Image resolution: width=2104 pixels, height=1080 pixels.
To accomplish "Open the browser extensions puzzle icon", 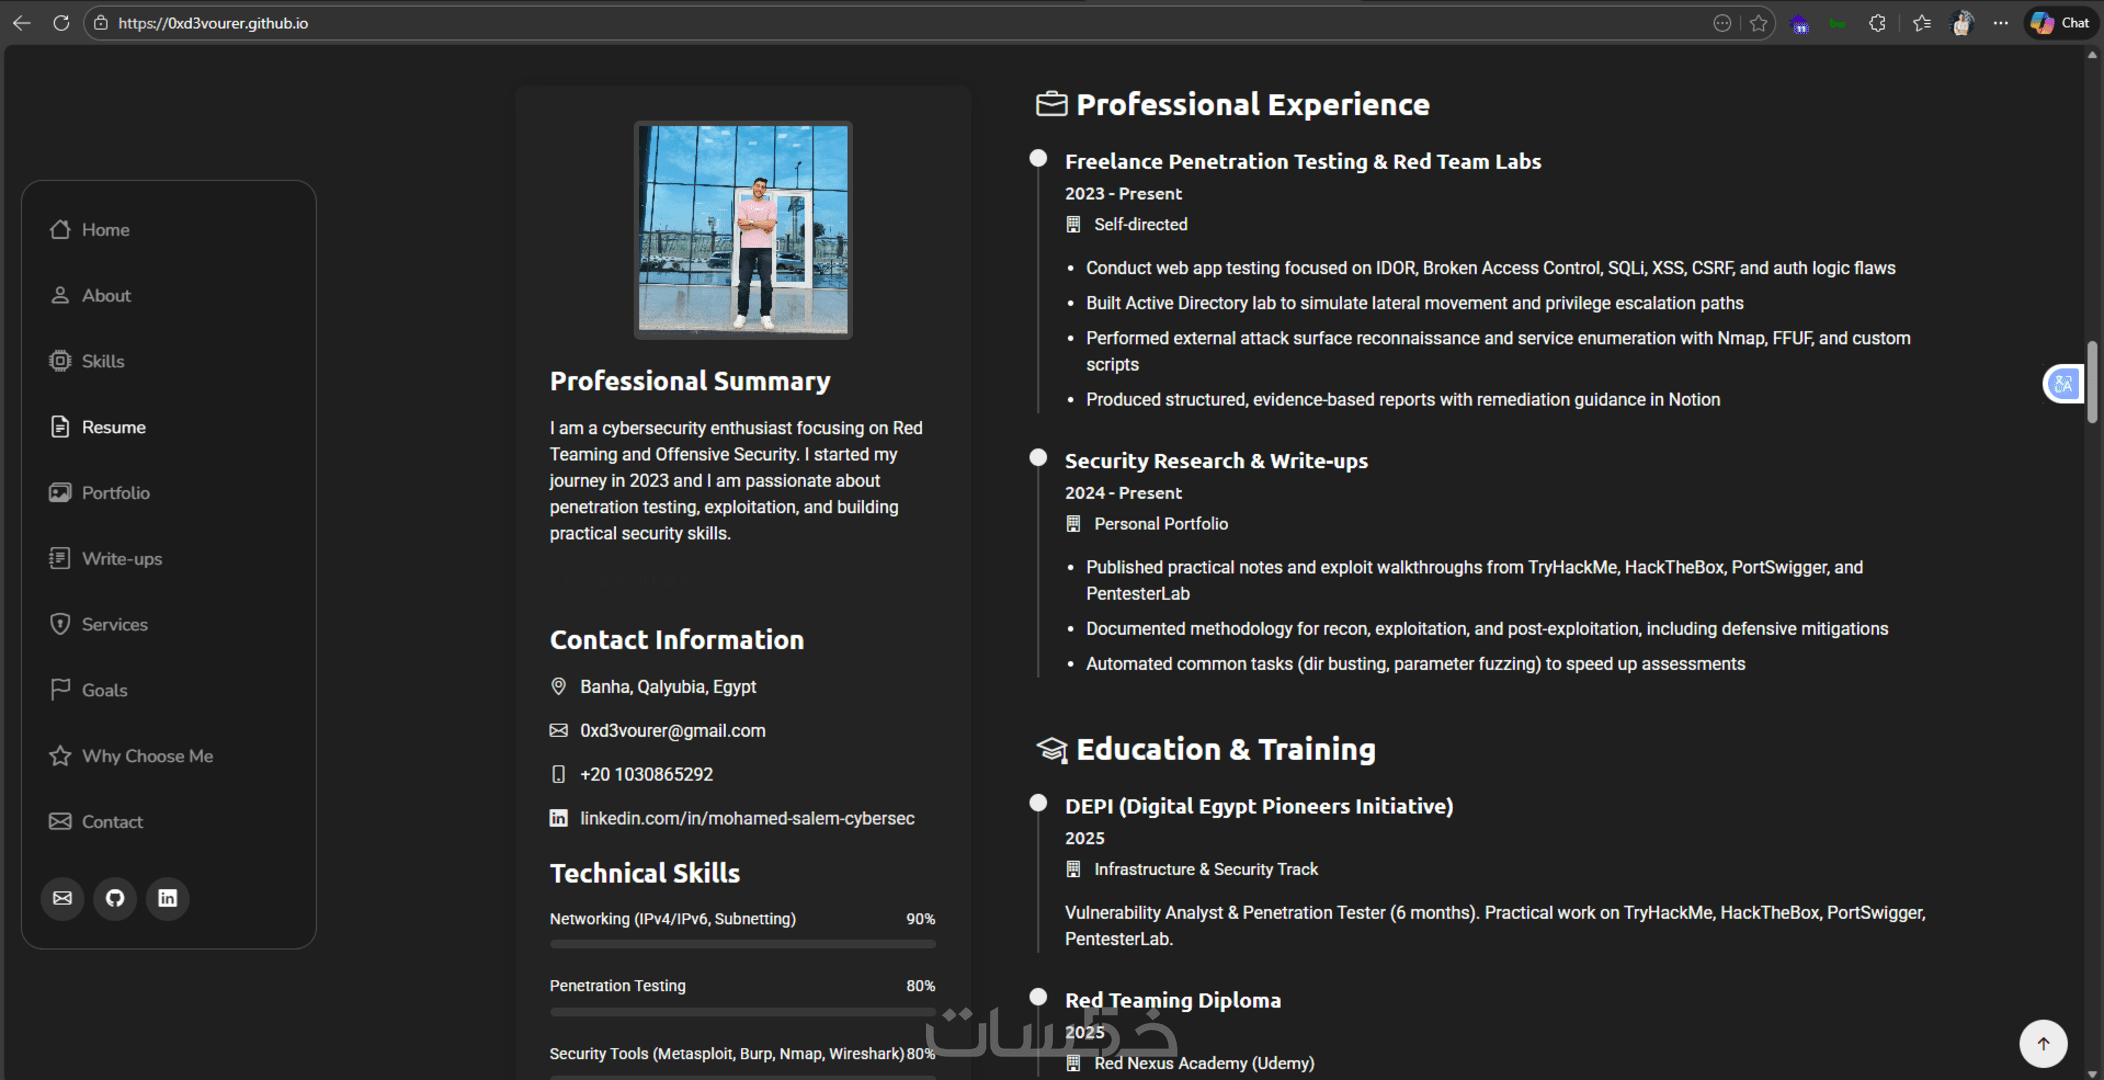I will 1877,23.
